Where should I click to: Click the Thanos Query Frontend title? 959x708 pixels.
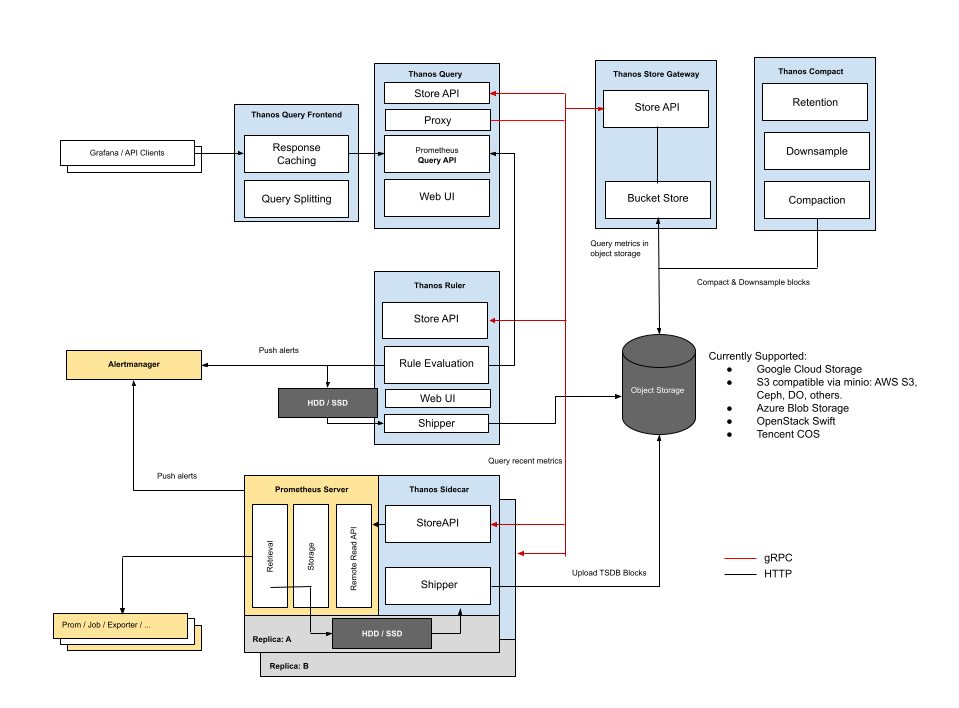point(296,114)
